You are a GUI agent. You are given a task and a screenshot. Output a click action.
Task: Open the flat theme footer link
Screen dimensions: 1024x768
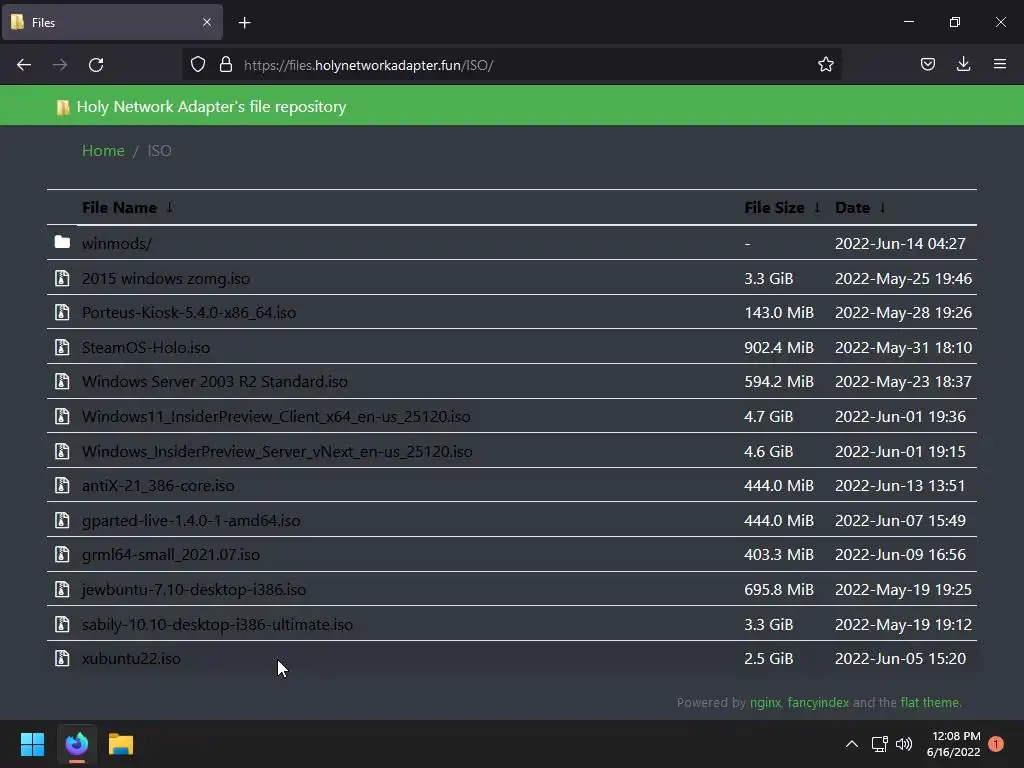[x=930, y=703]
